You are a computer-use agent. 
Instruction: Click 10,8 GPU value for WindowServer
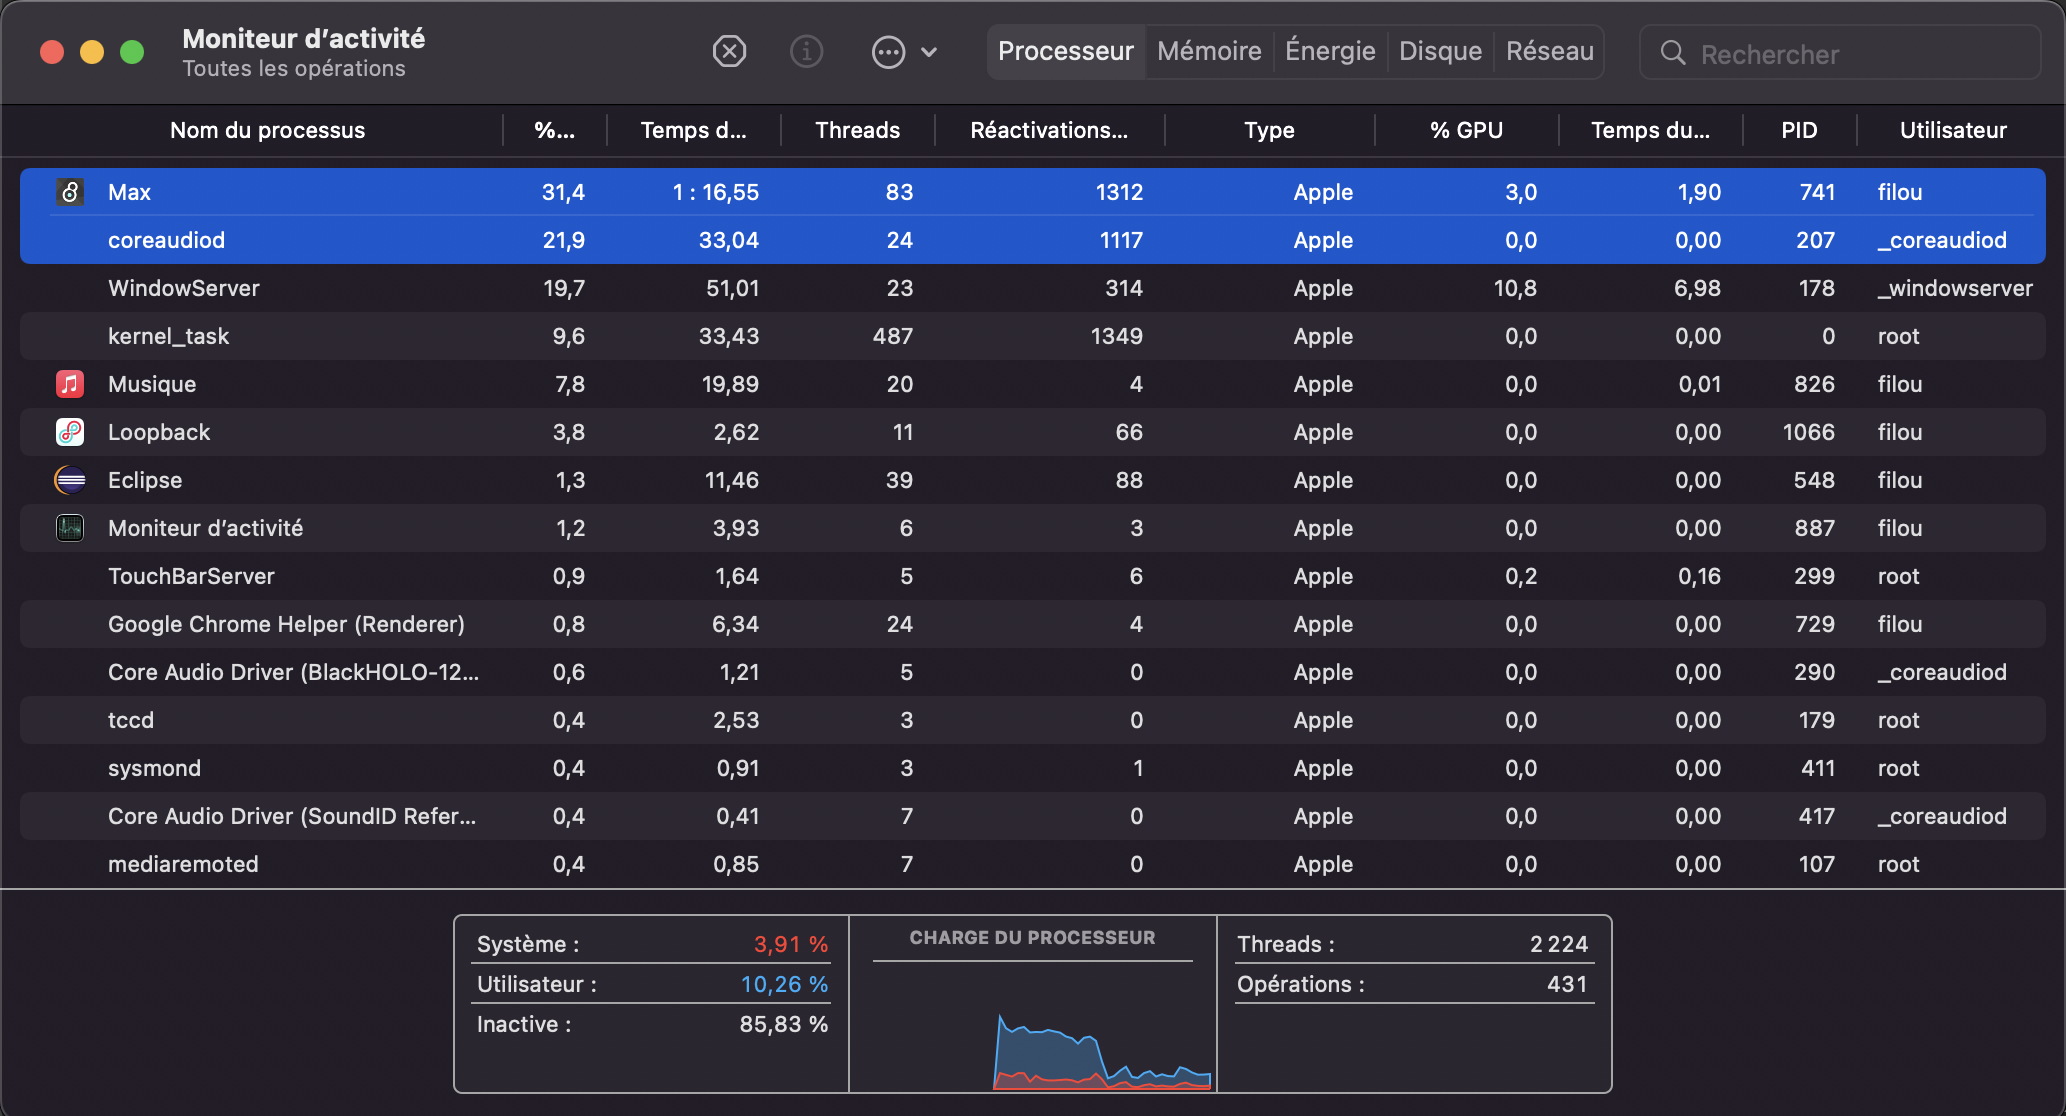coord(1515,288)
